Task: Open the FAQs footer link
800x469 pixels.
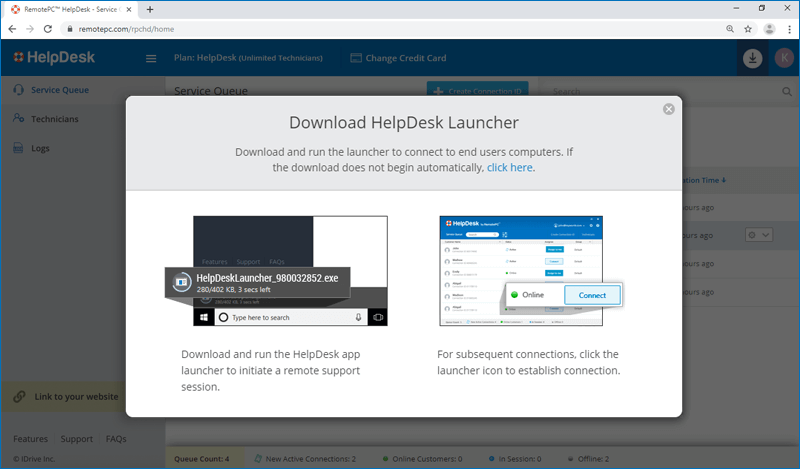Action: click(116, 439)
